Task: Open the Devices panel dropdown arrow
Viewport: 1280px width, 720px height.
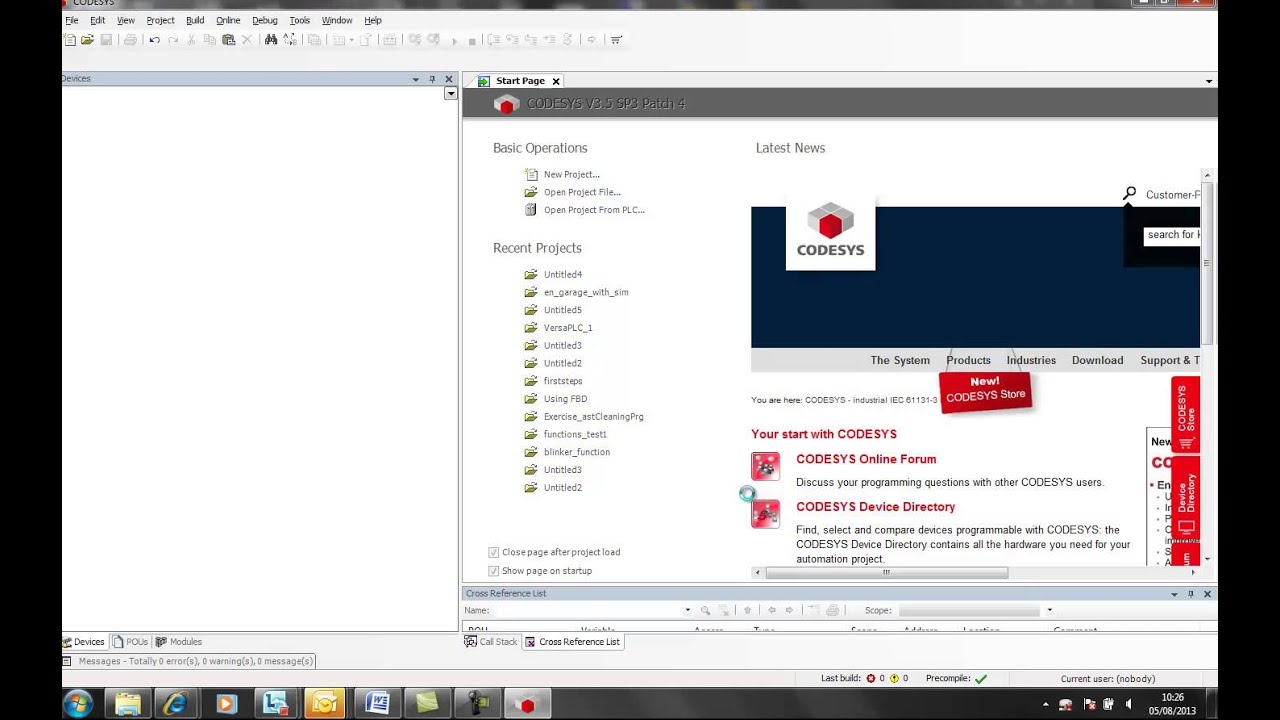Action: (x=416, y=79)
